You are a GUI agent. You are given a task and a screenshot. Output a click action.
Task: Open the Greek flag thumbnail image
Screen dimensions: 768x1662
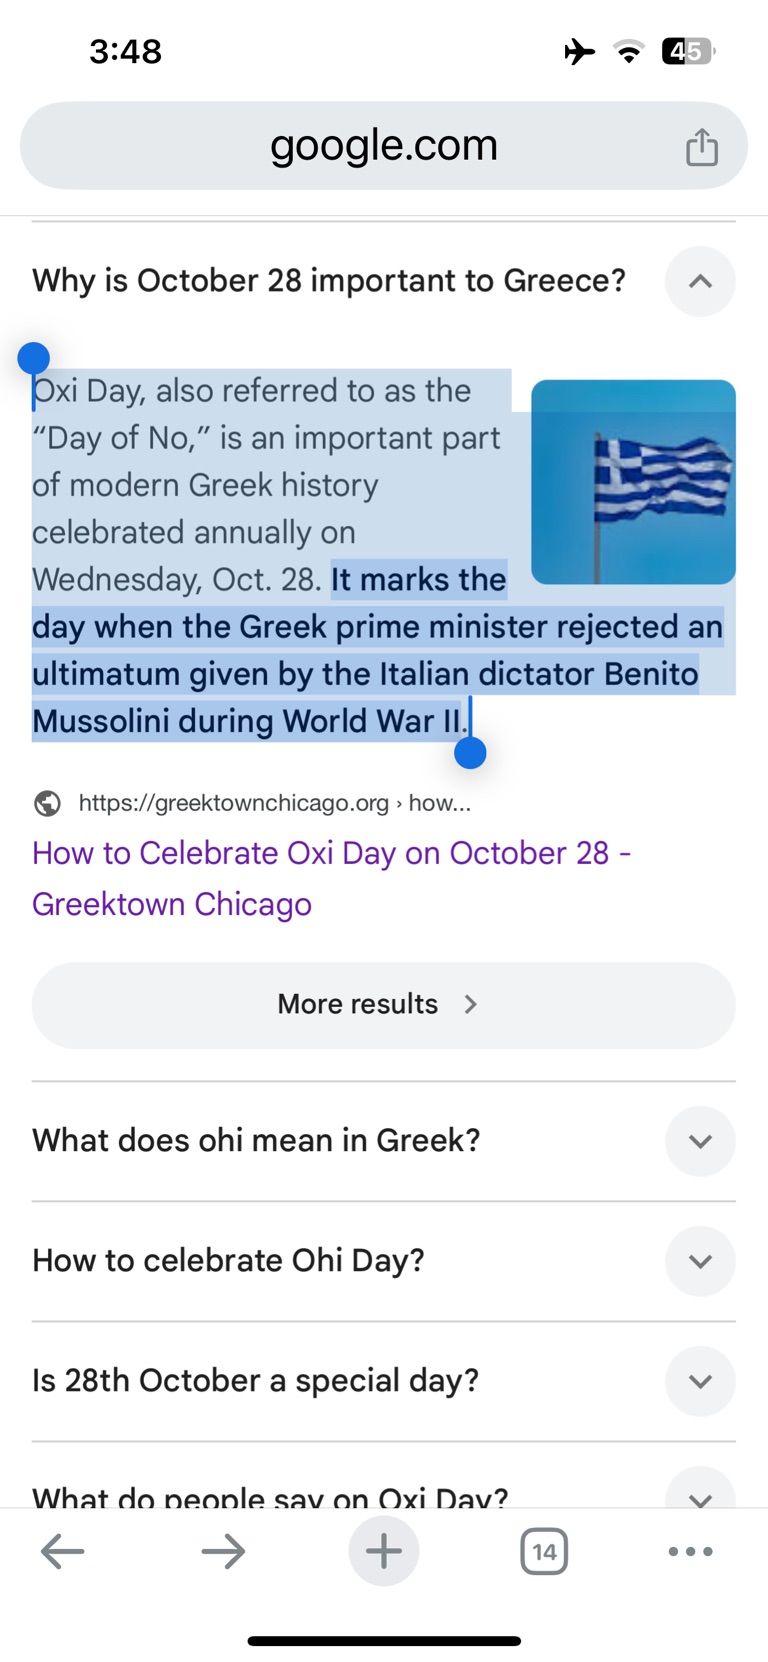633,481
